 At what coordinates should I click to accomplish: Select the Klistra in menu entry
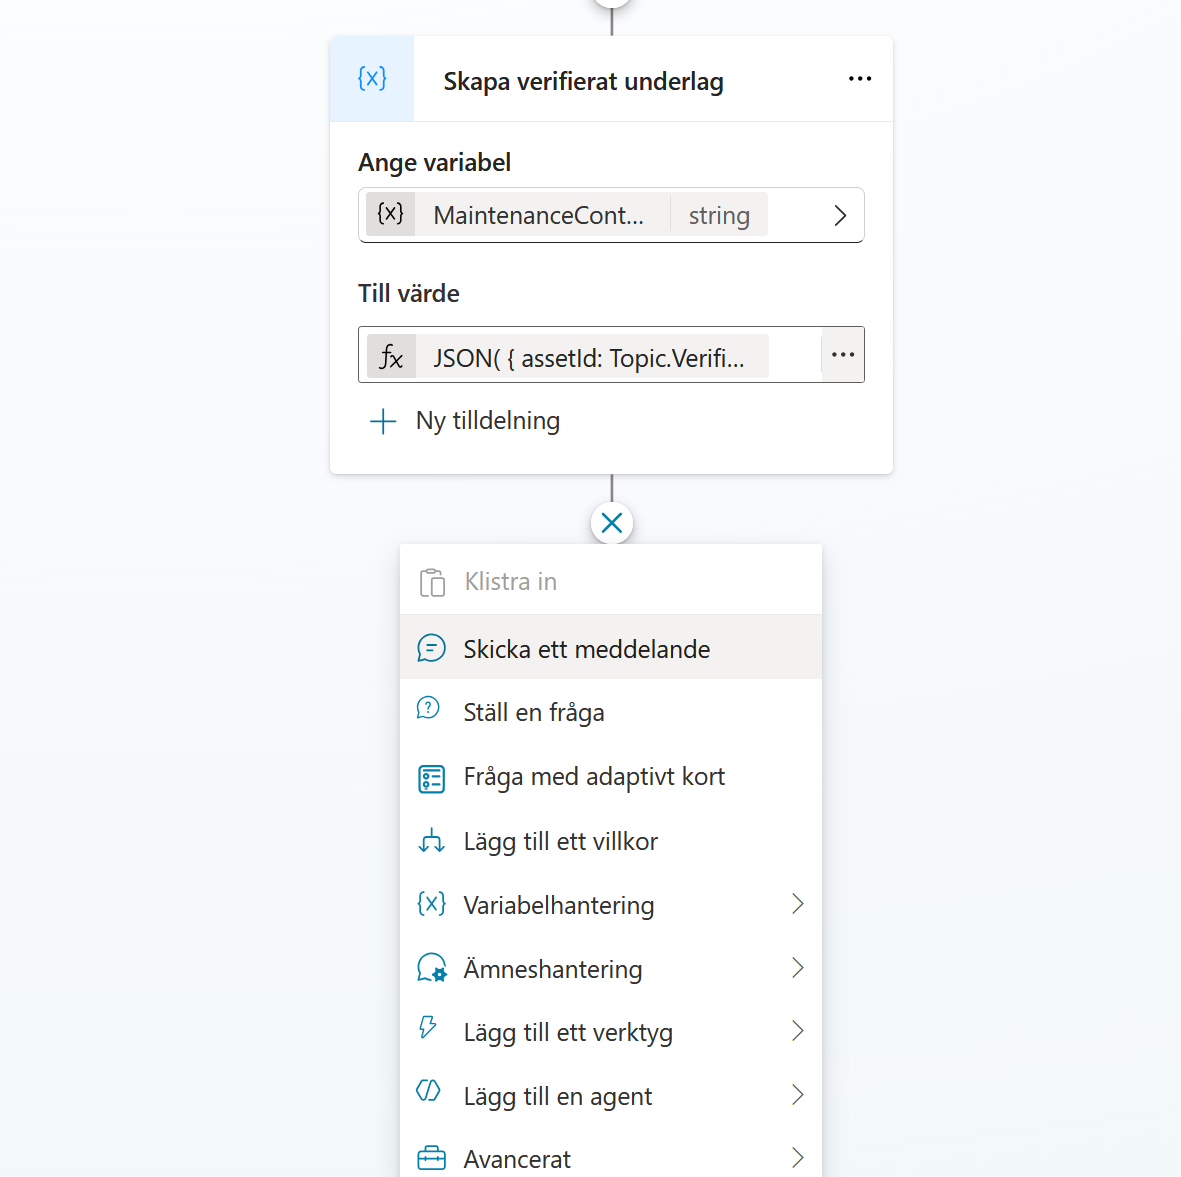tap(611, 581)
